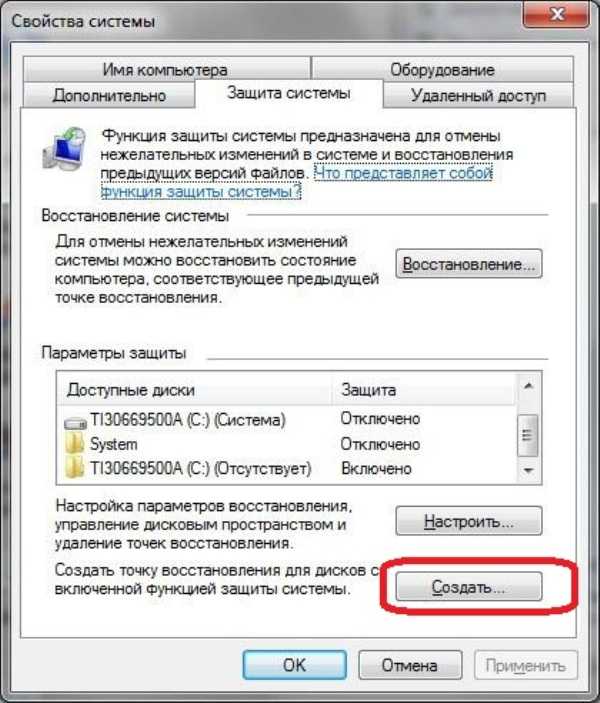Click the Создать... button

tap(469, 586)
